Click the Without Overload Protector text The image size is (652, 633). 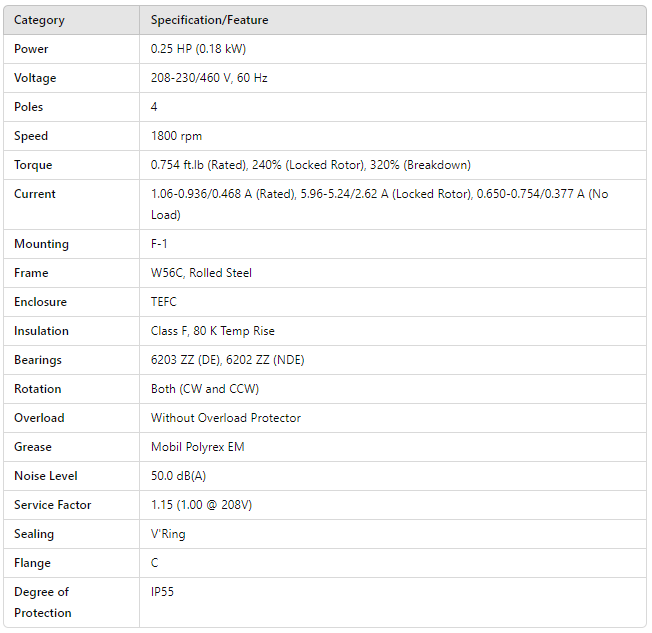pos(225,418)
